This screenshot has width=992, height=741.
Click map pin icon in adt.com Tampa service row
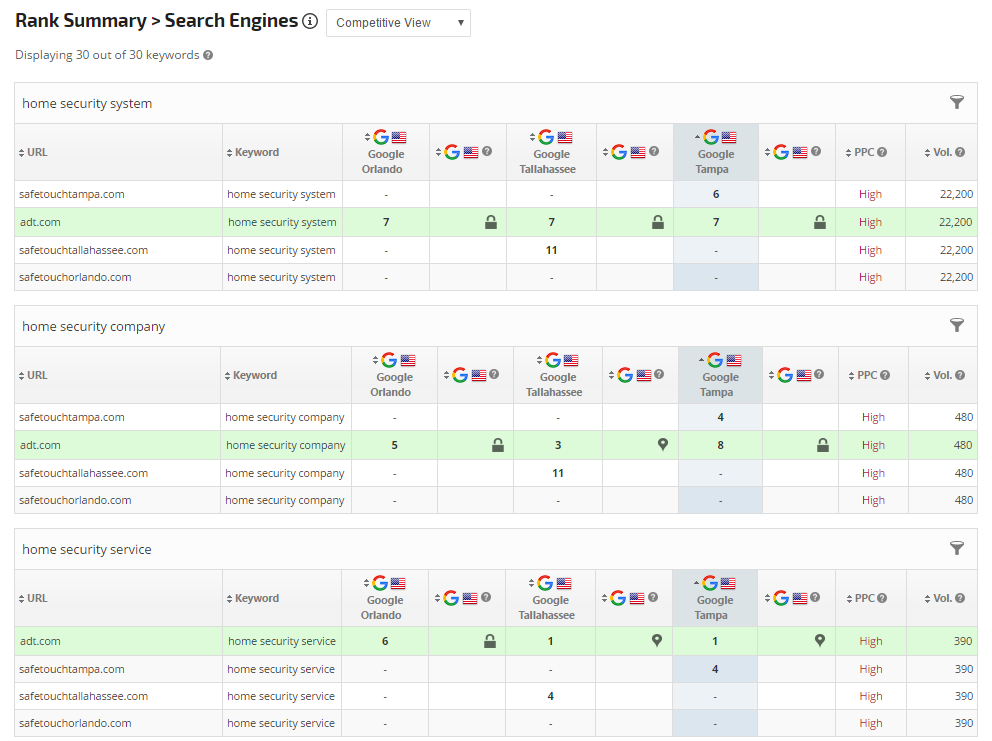coord(820,641)
